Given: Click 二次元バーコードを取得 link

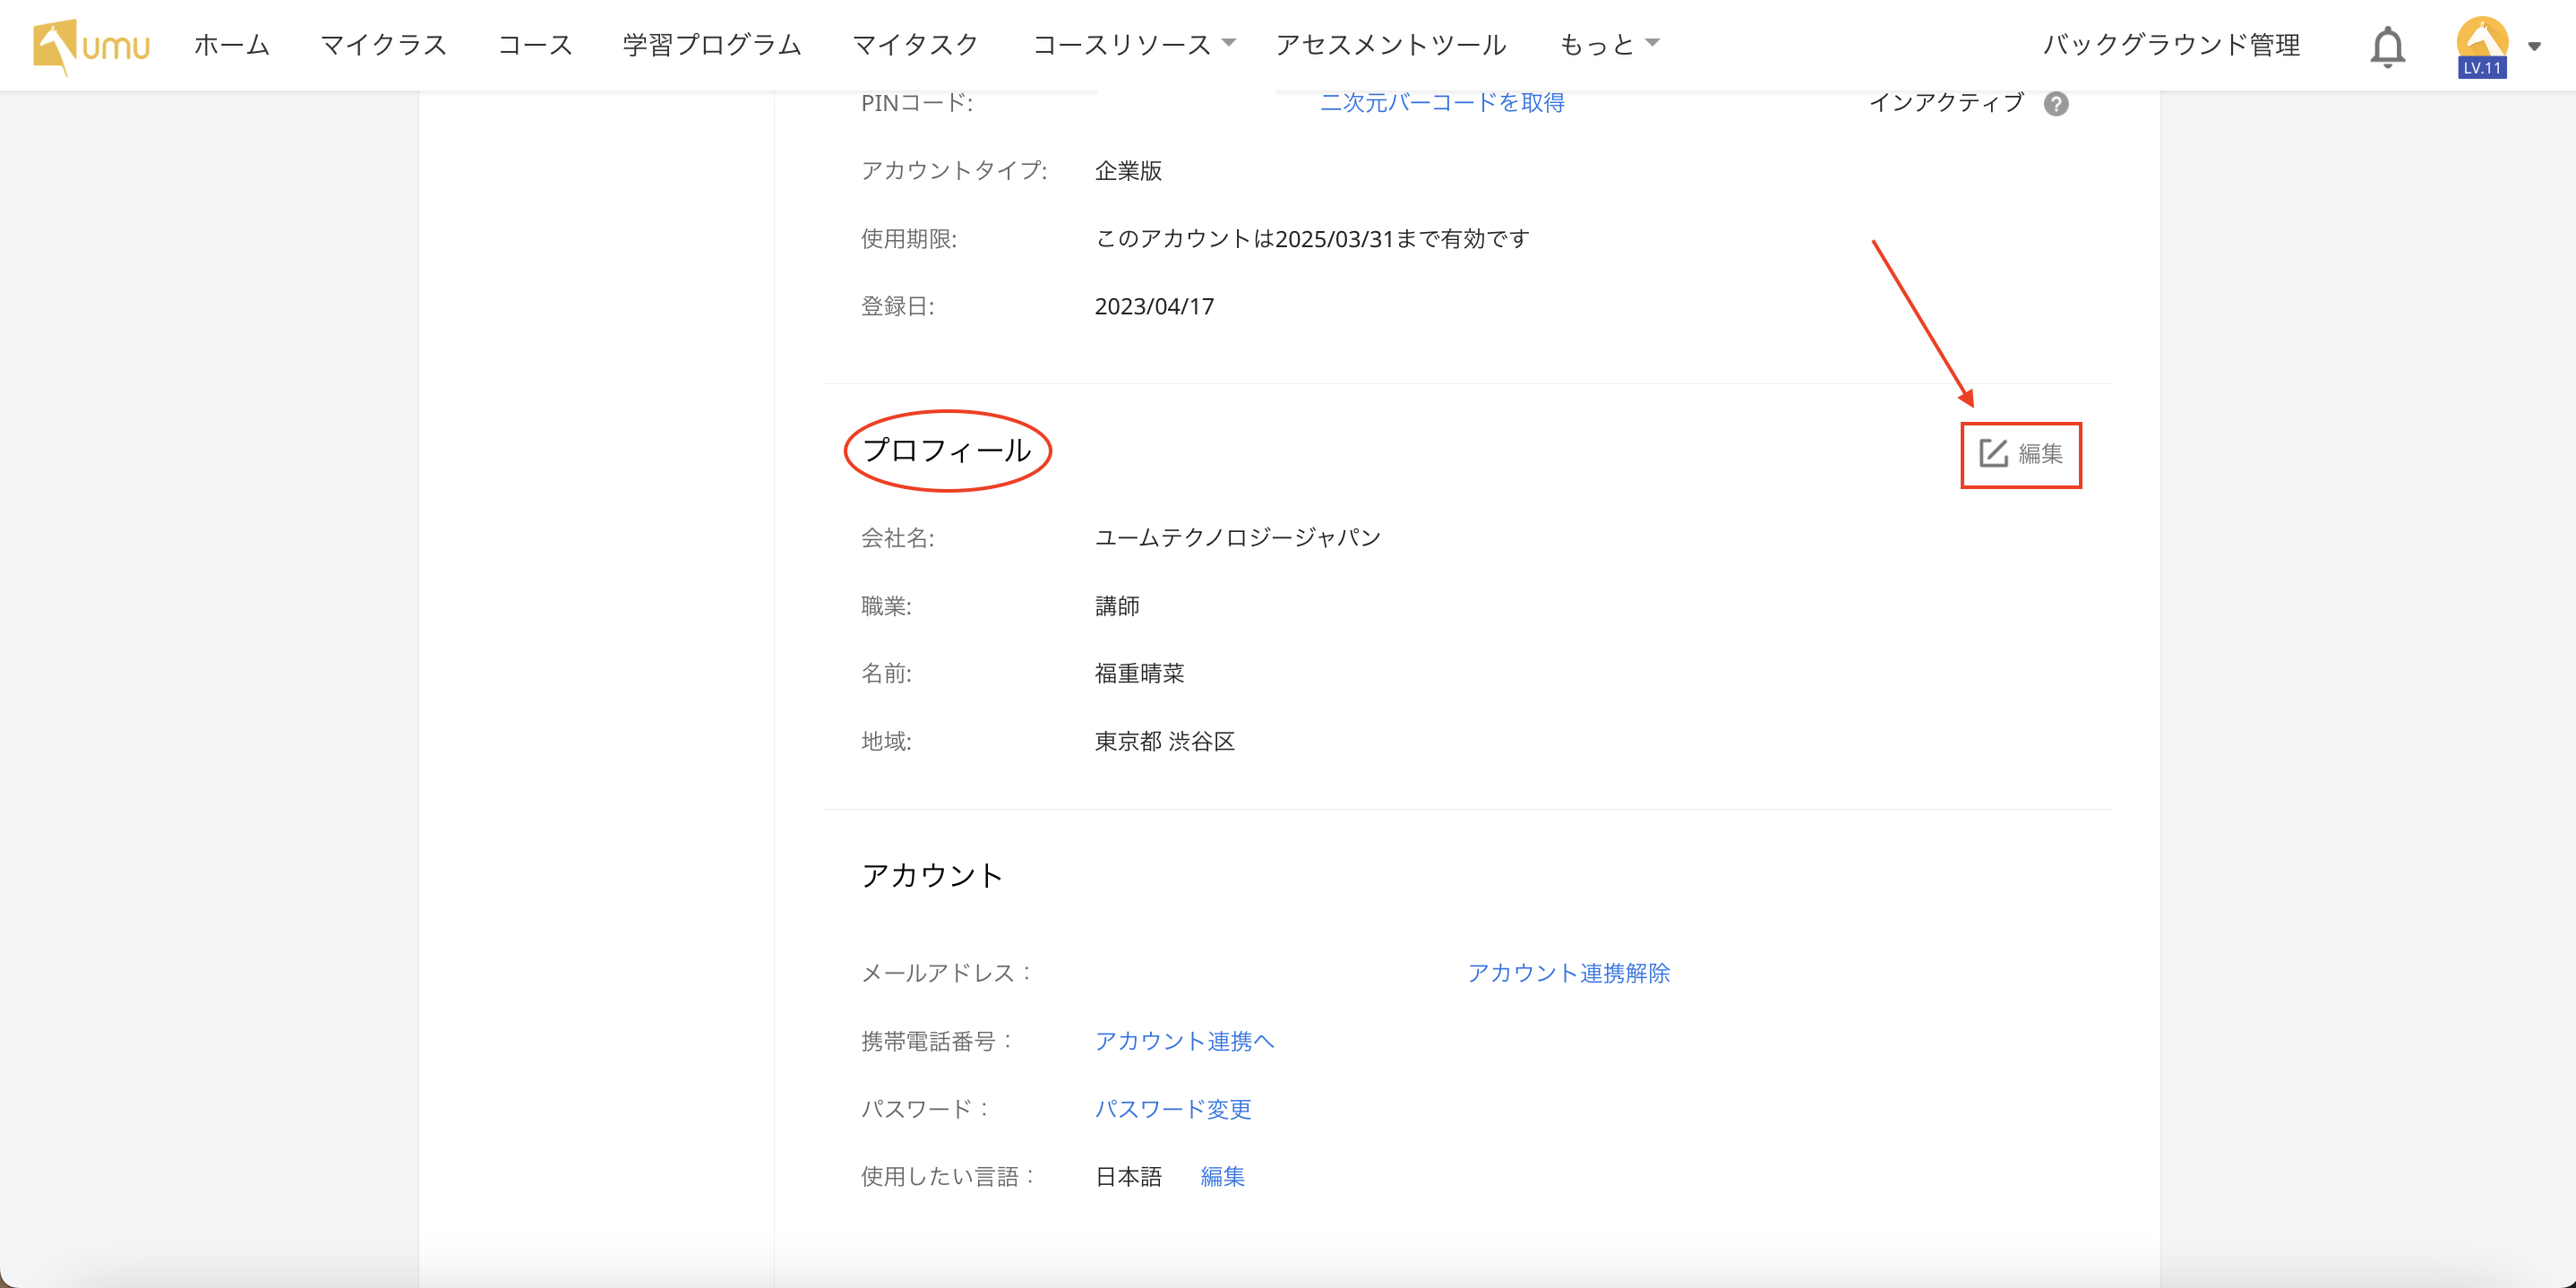Looking at the screenshot, I should tap(1441, 102).
